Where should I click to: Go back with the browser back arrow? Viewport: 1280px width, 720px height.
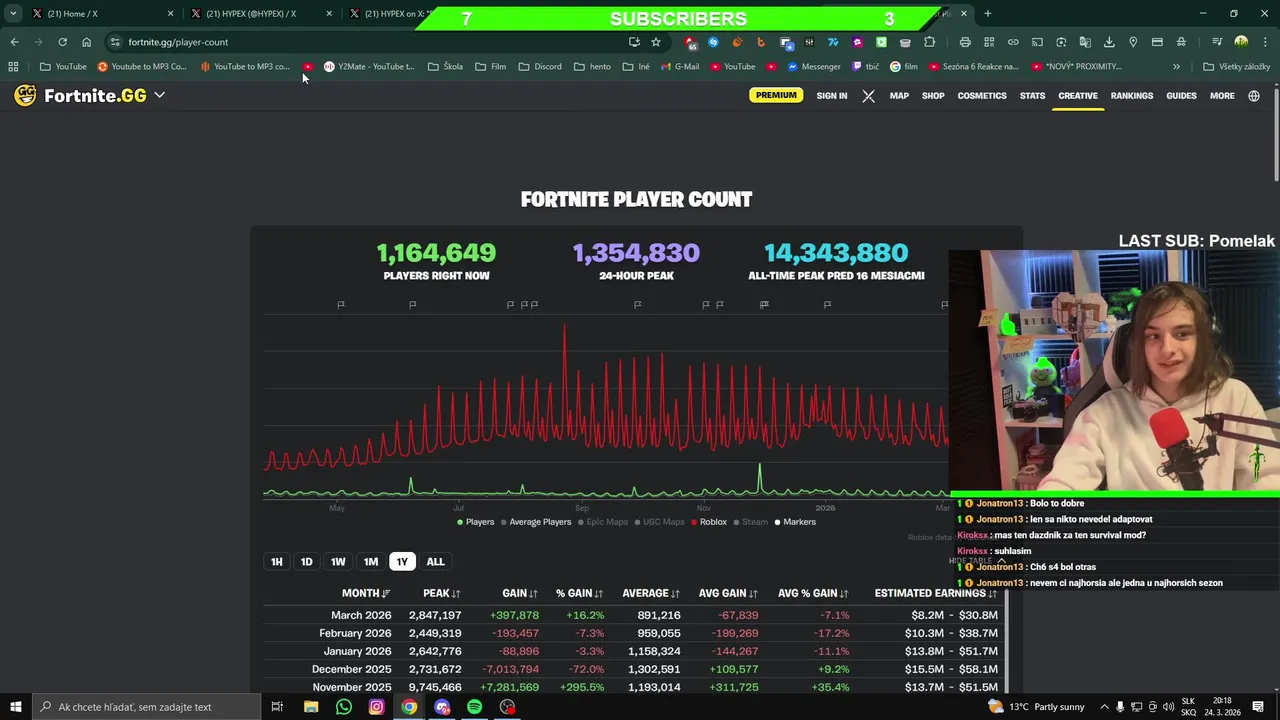pos(14,42)
